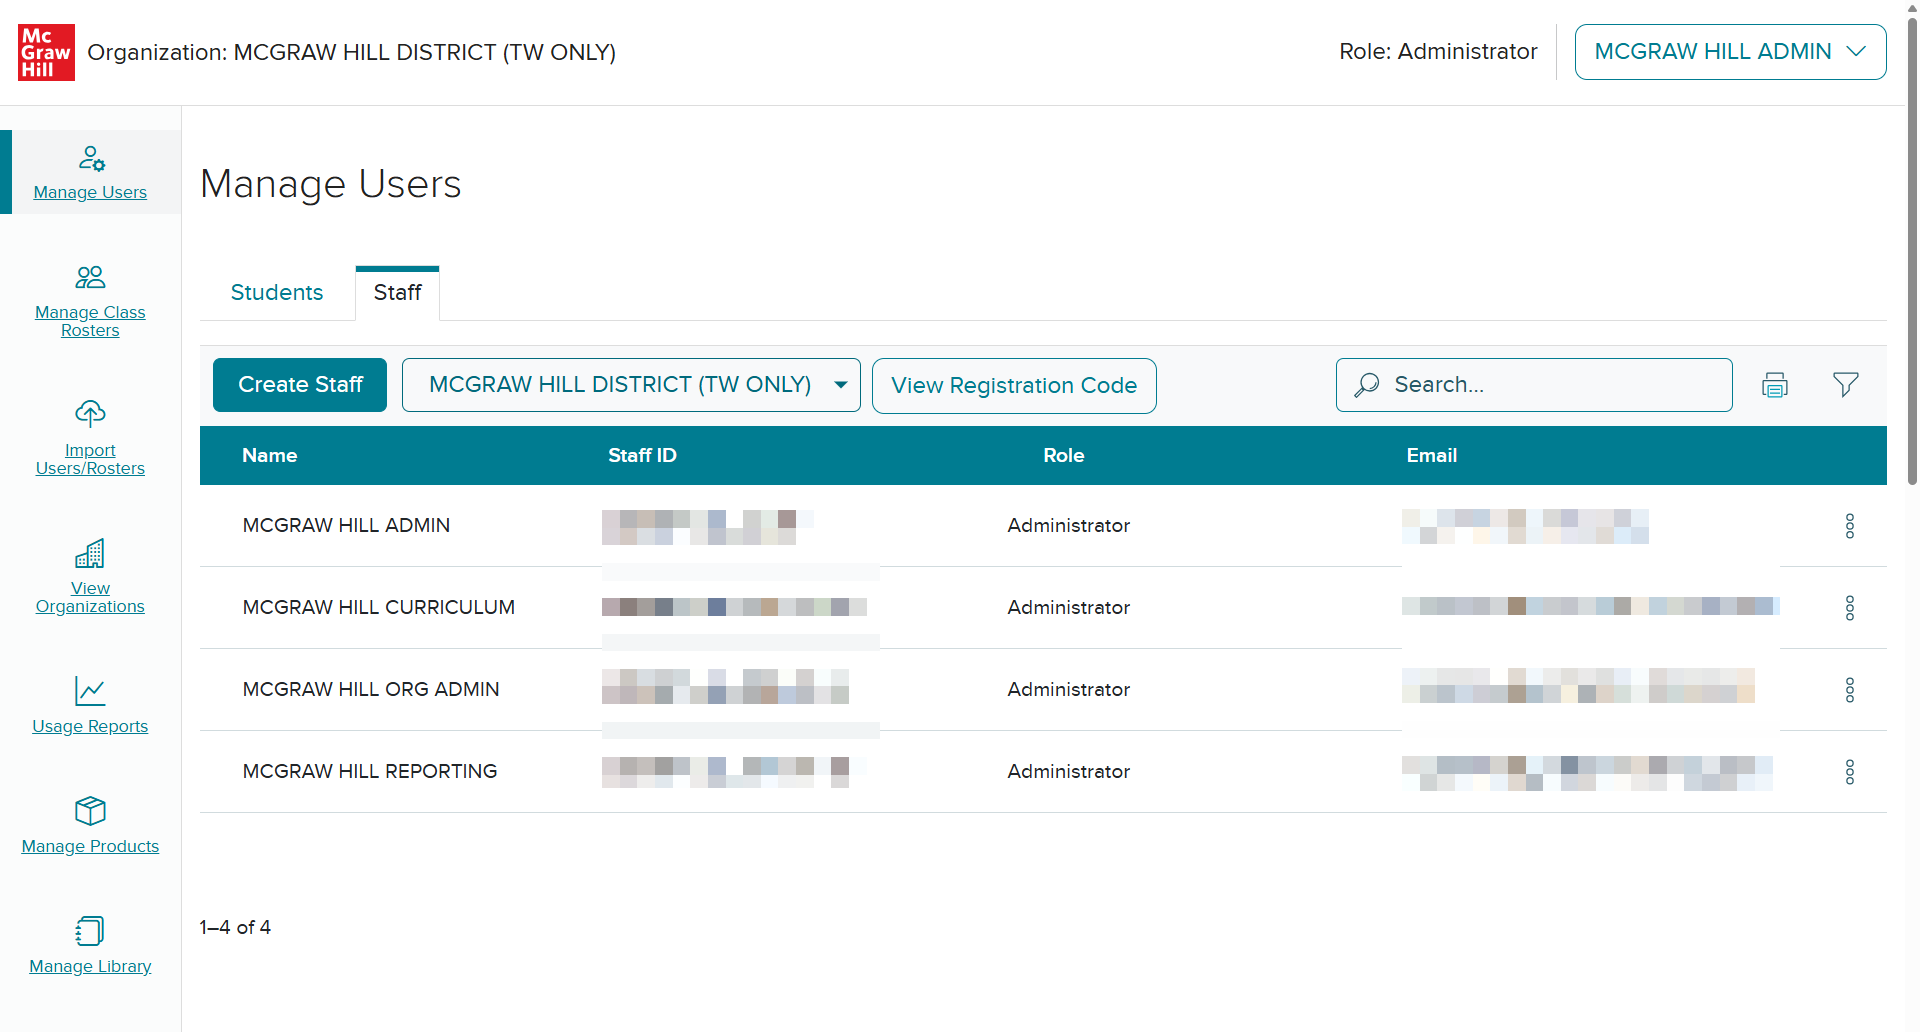This screenshot has width=1920, height=1032.
Task: Open actions menu for MCGRAW HILL CURRICULUM row
Action: 1850,608
